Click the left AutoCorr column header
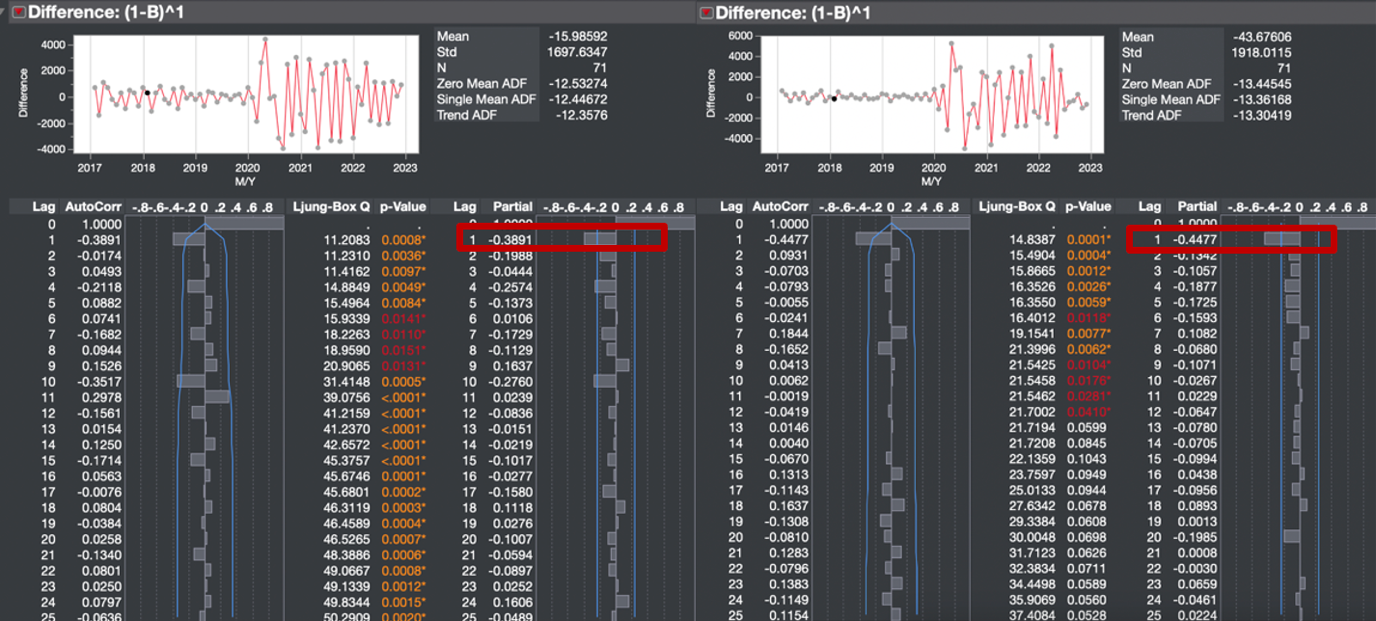Screen dimensions: 1376x621 click(x=93, y=207)
